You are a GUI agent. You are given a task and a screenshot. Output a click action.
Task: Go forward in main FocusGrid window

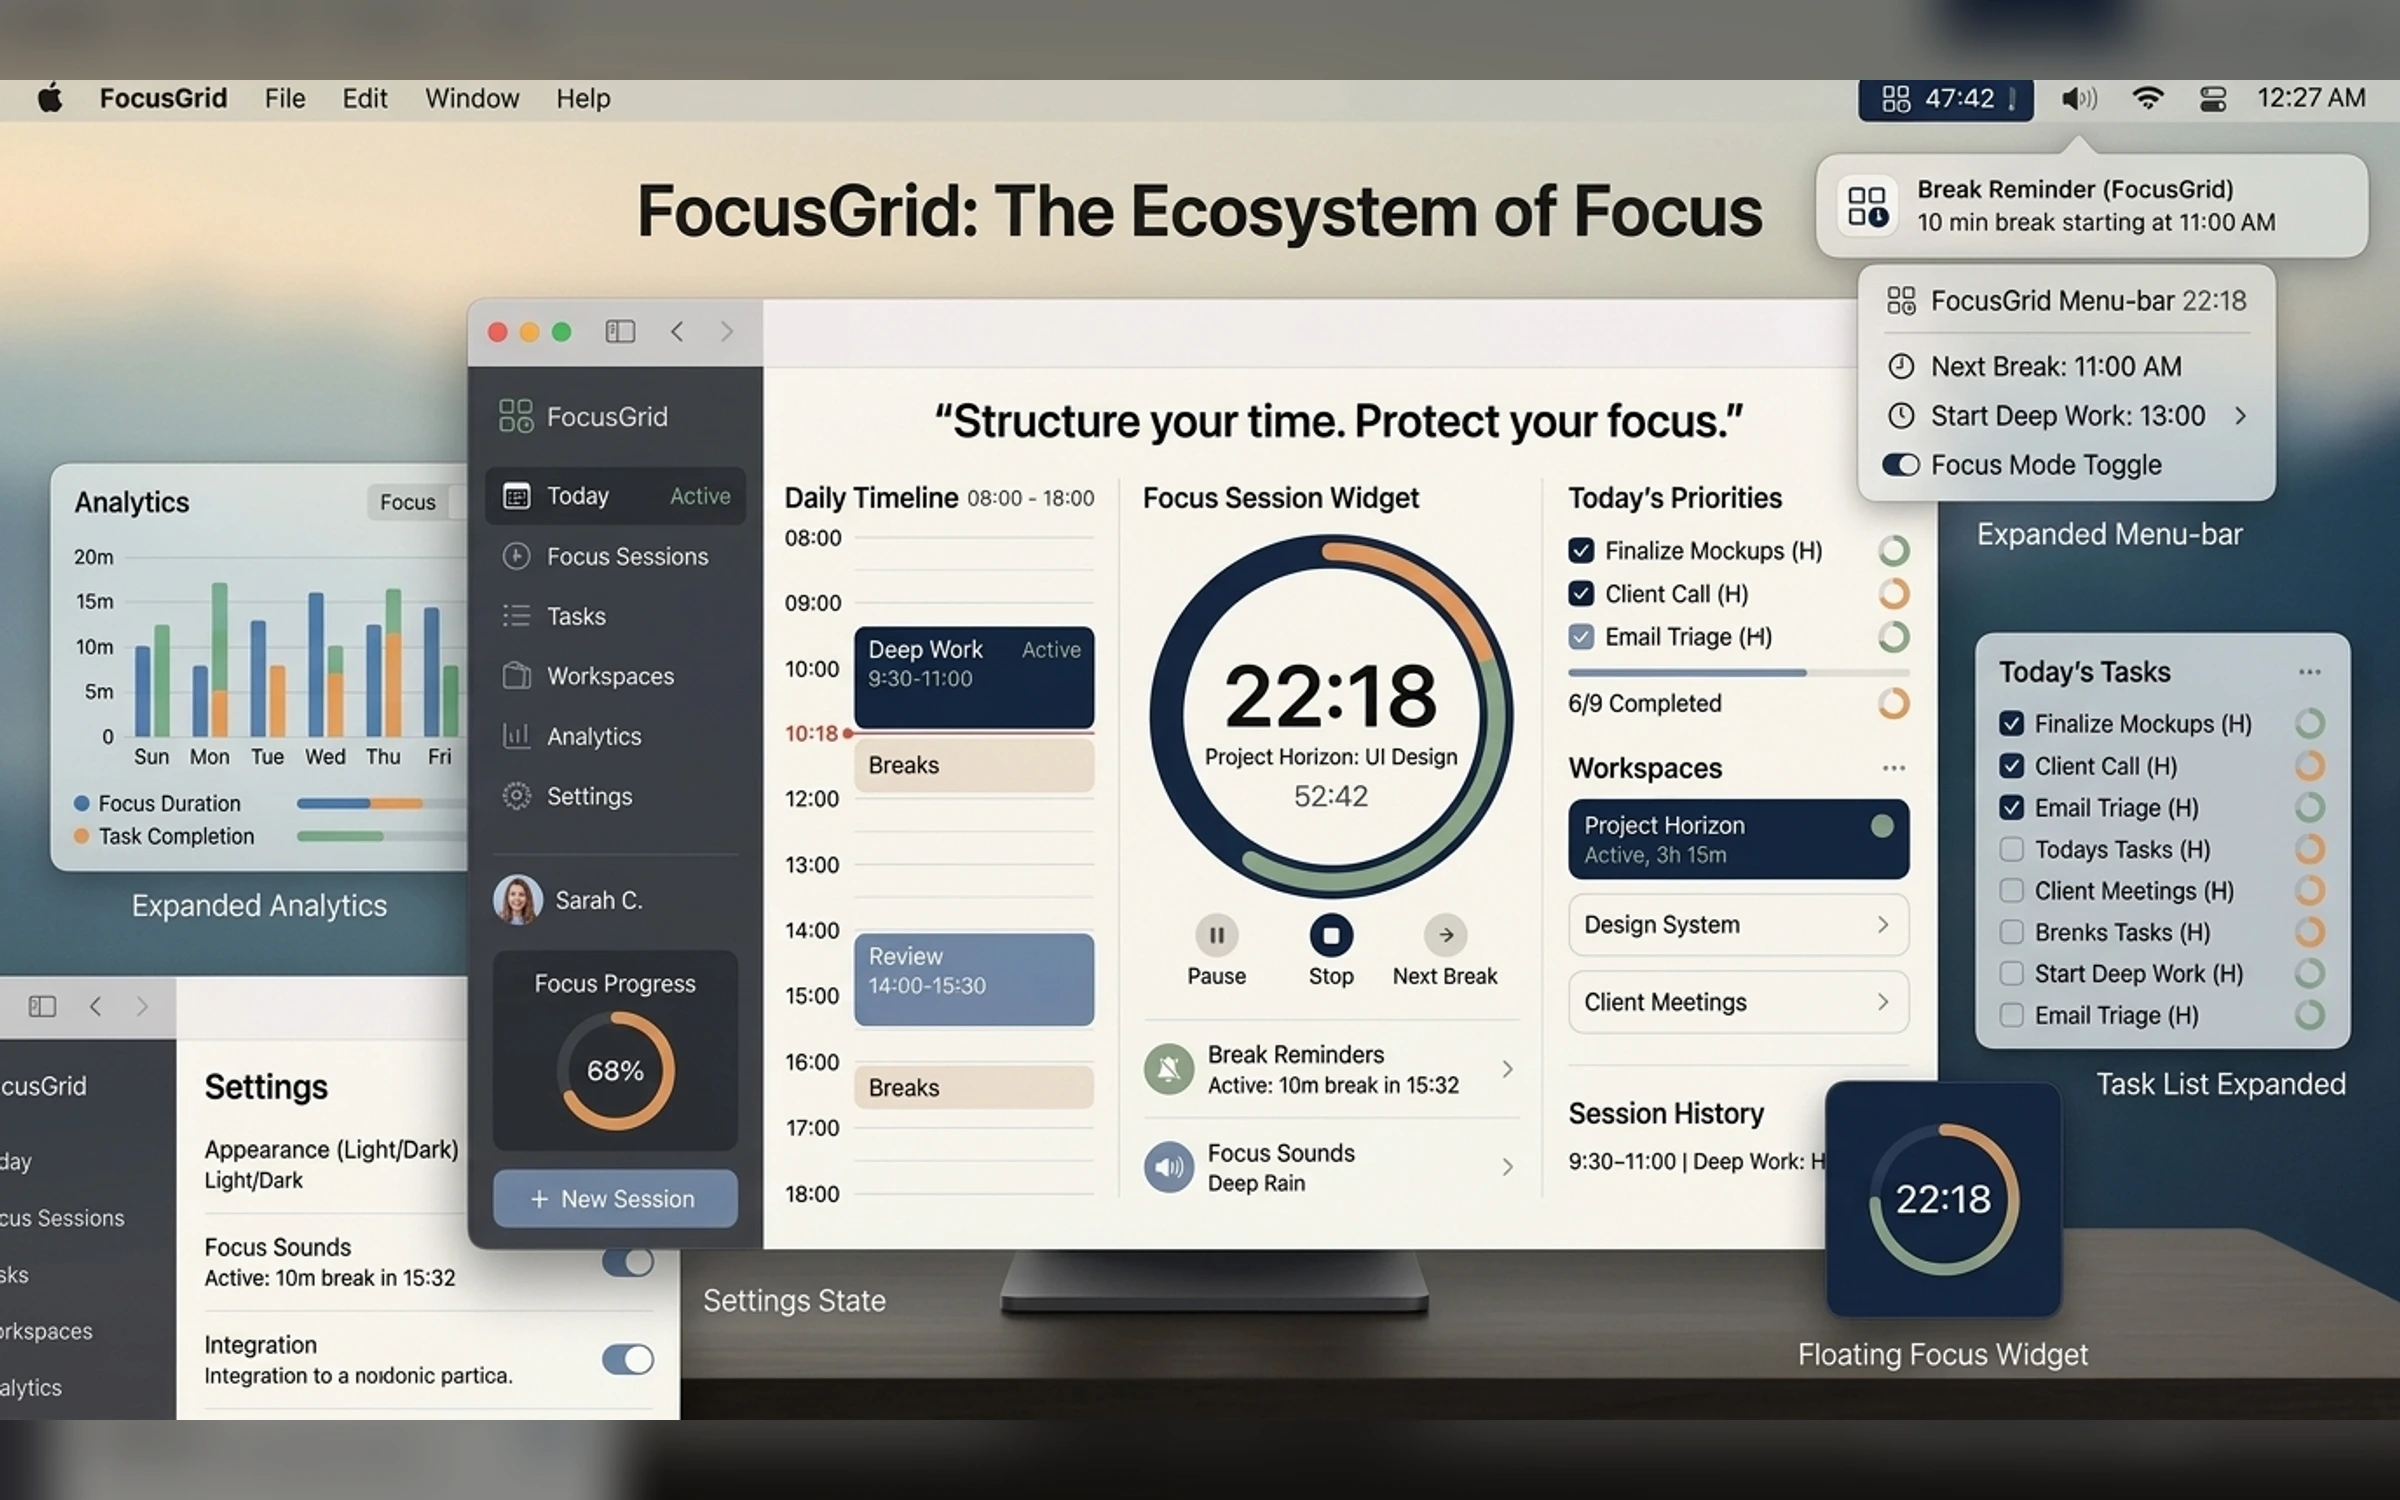[x=727, y=331]
